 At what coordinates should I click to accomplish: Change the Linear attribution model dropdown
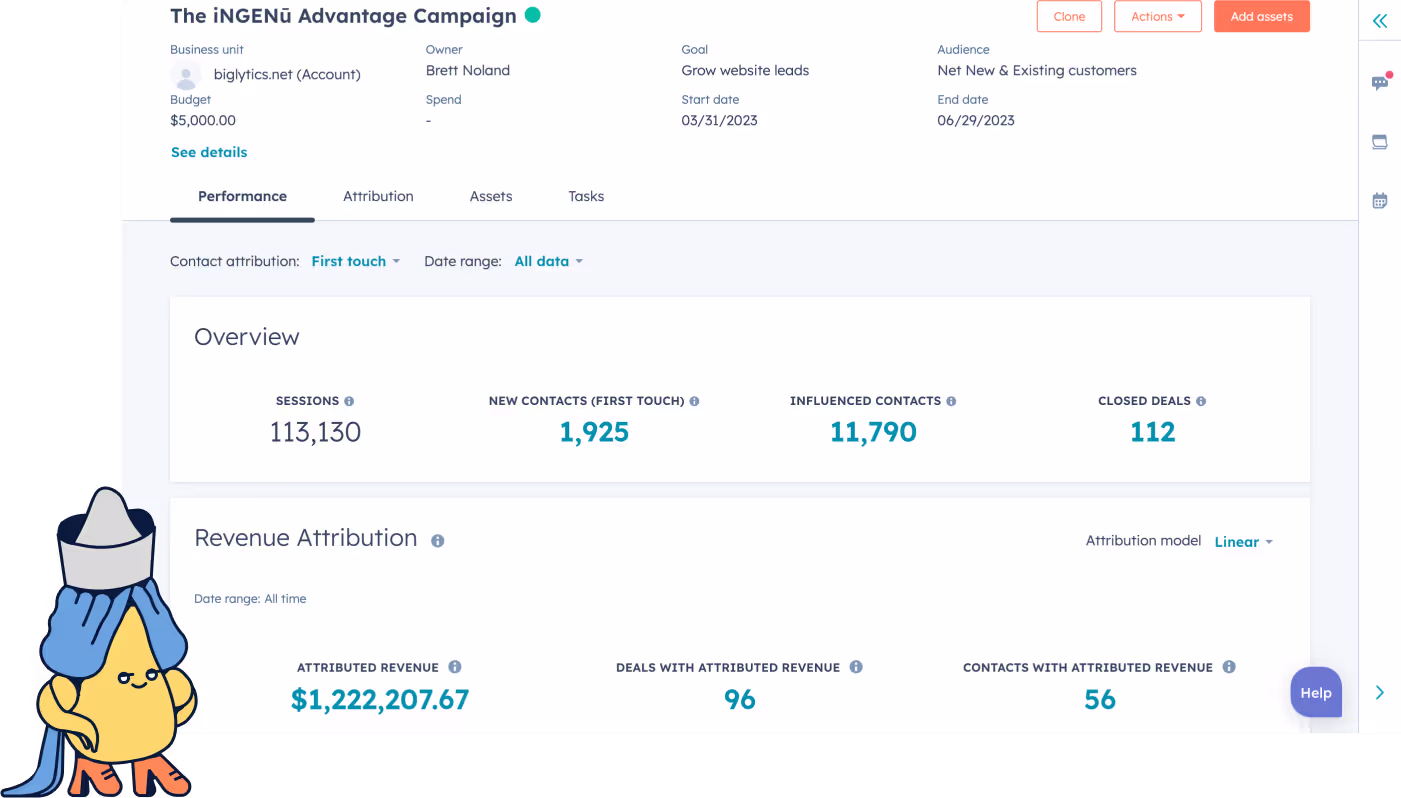point(1242,541)
